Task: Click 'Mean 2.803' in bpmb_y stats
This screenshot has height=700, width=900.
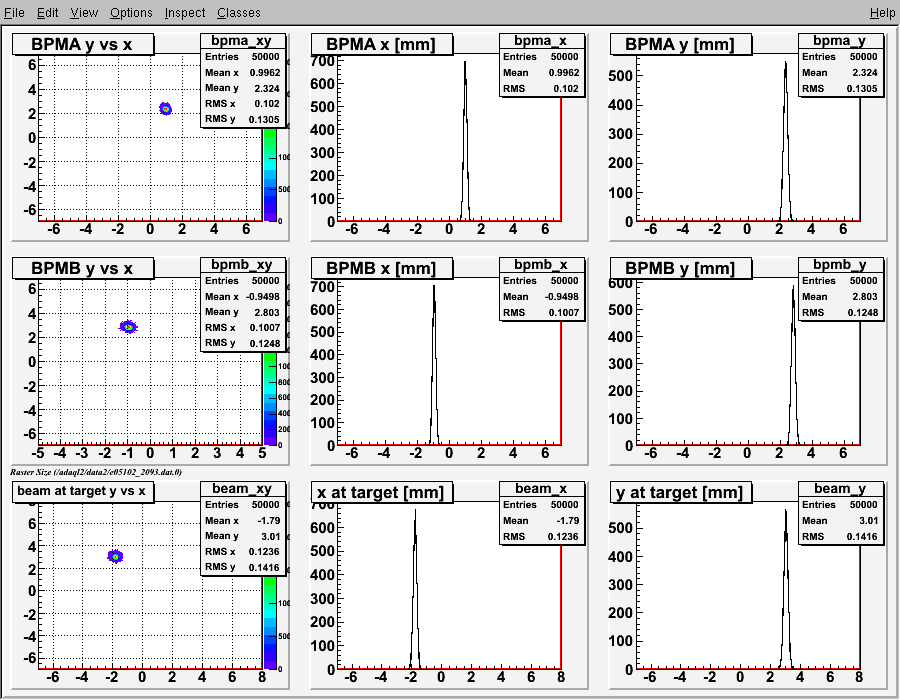Action: [x=841, y=297]
